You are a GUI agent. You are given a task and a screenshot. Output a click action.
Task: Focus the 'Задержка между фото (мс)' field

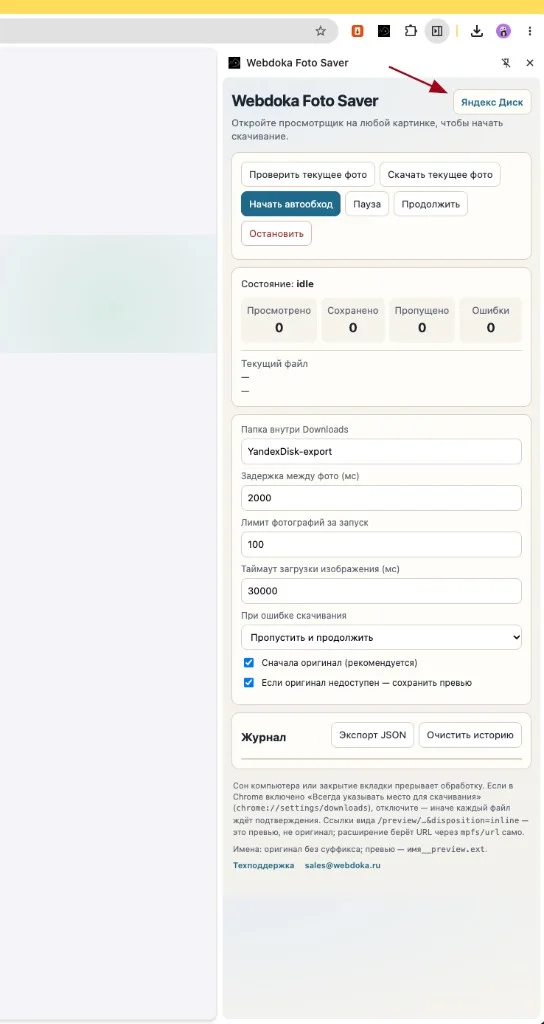[x=381, y=498]
